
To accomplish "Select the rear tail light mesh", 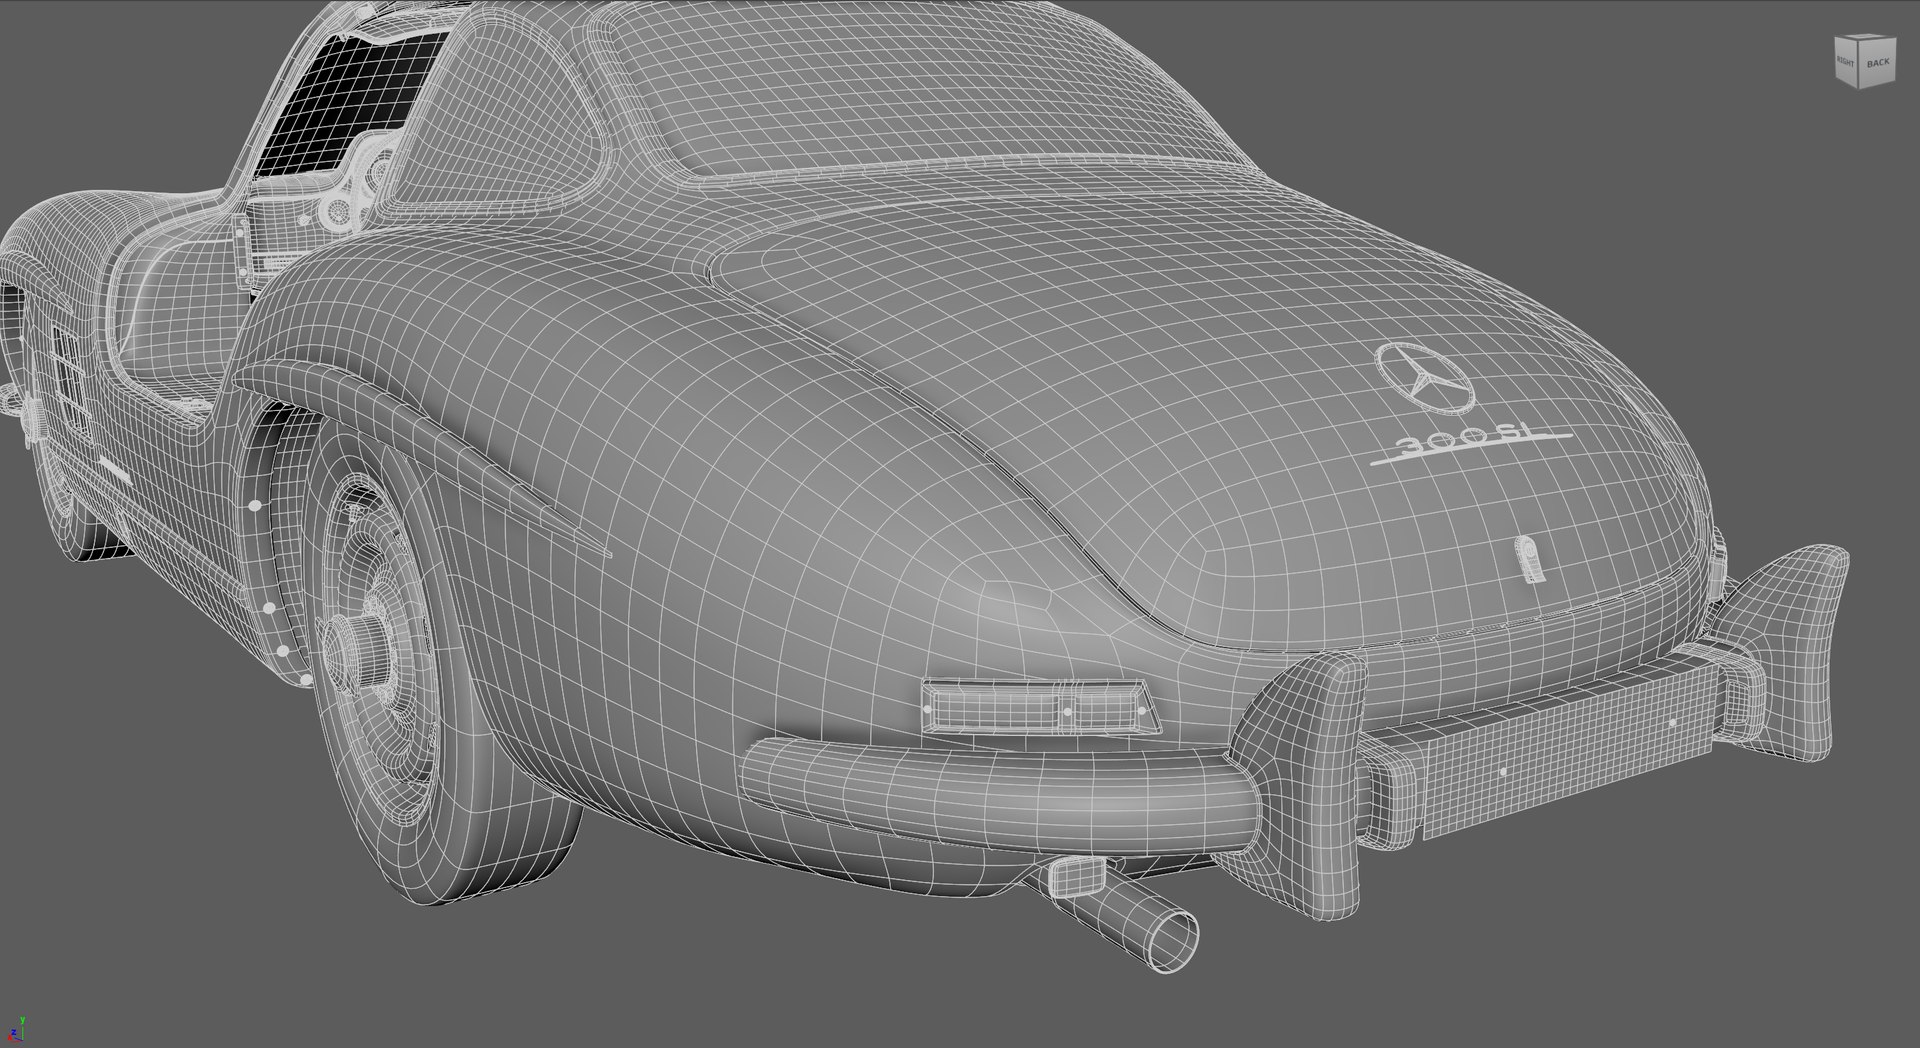I will point(1040,706).
